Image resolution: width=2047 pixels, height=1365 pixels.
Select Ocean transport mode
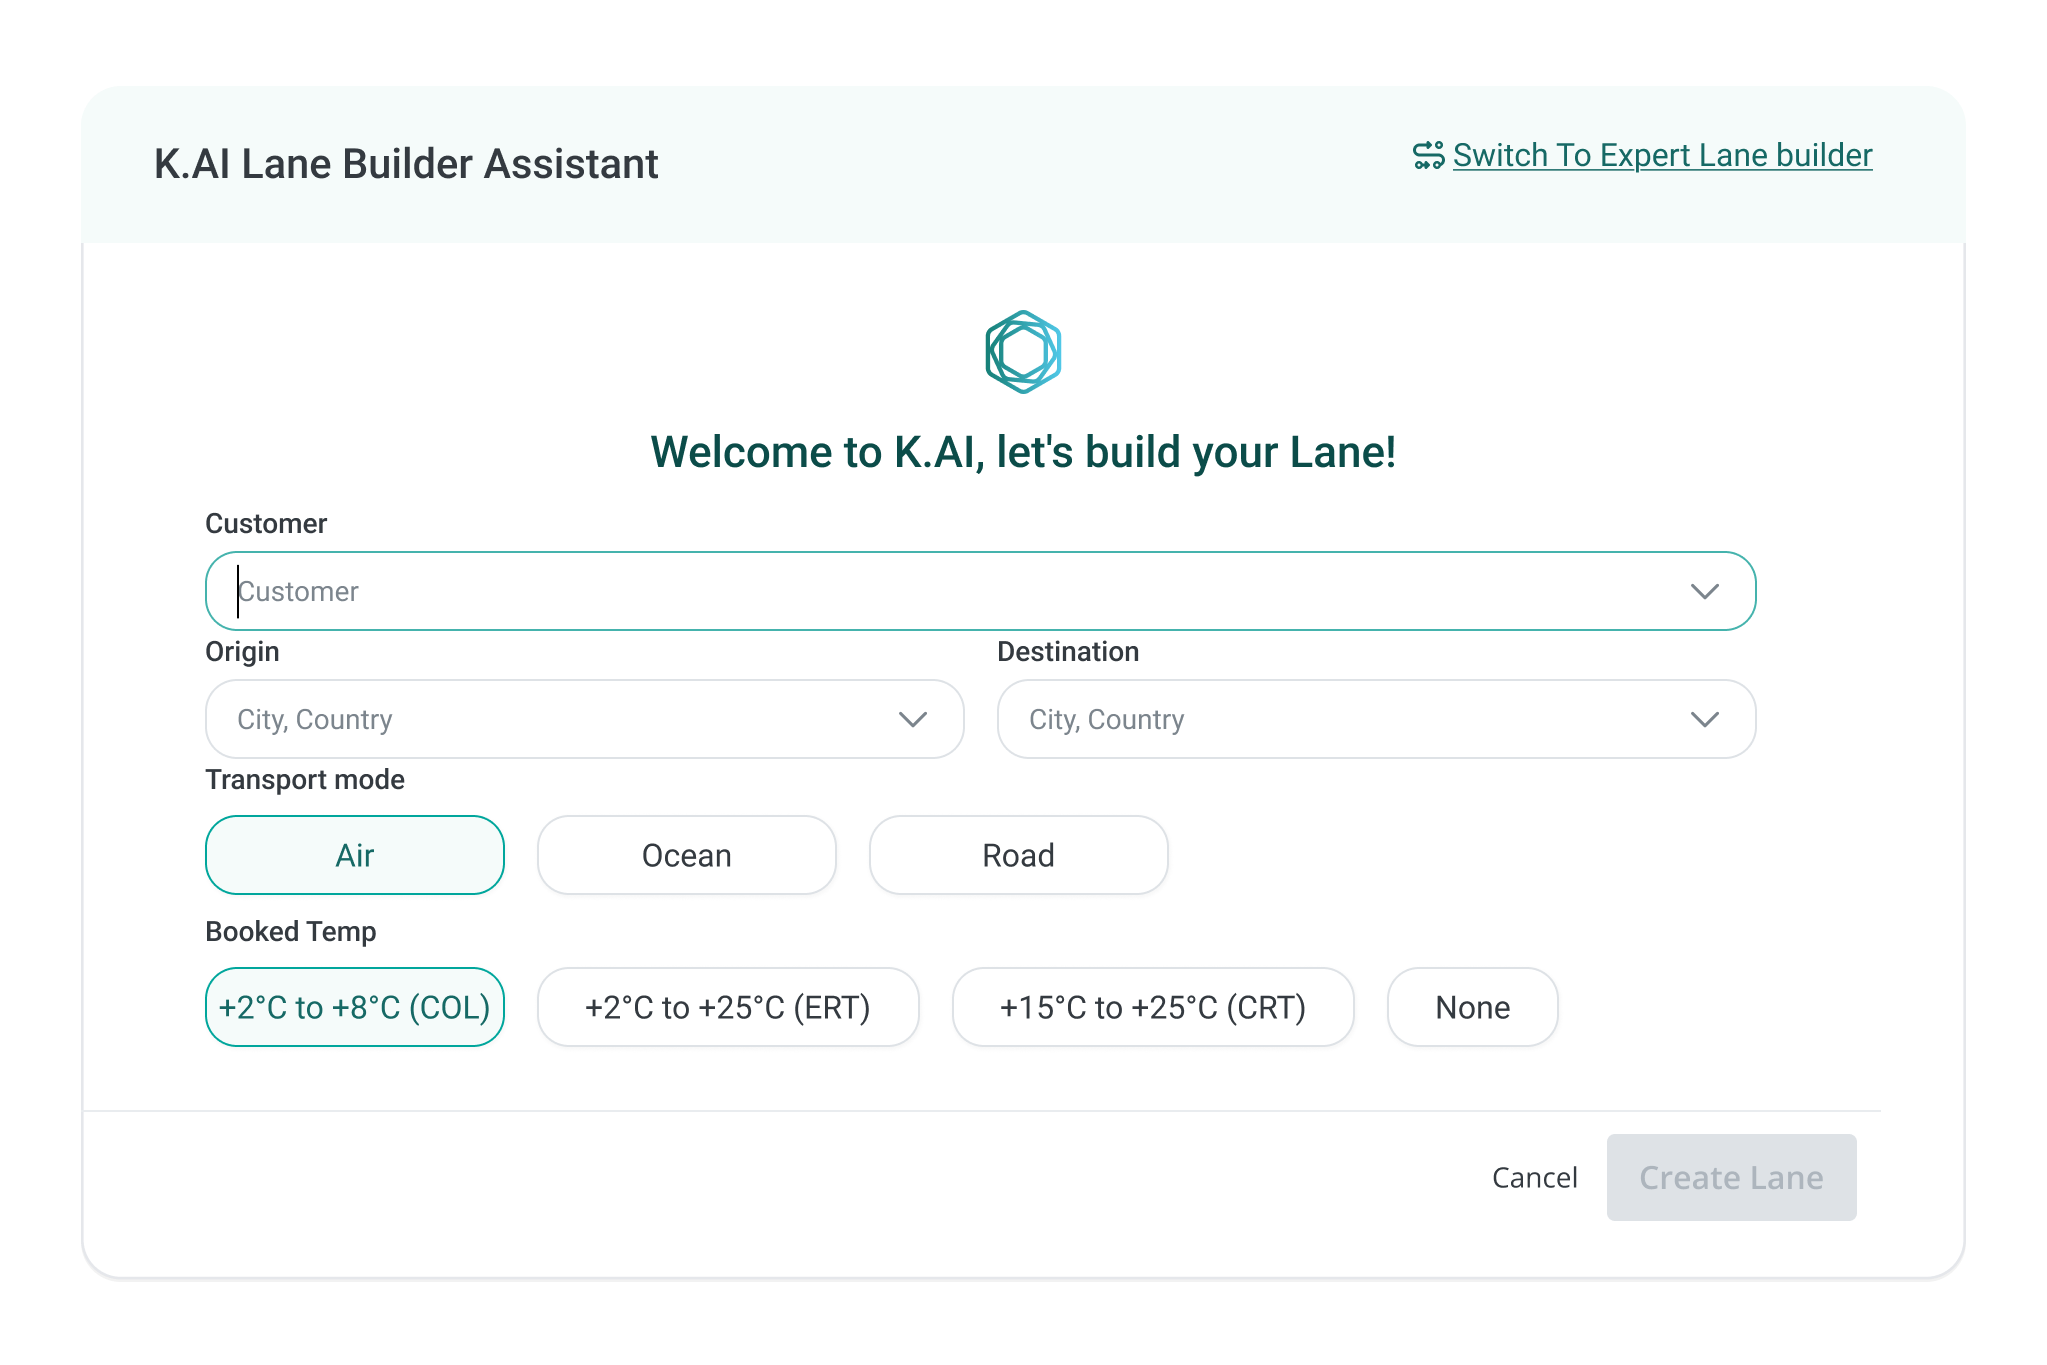coord(687,855)
